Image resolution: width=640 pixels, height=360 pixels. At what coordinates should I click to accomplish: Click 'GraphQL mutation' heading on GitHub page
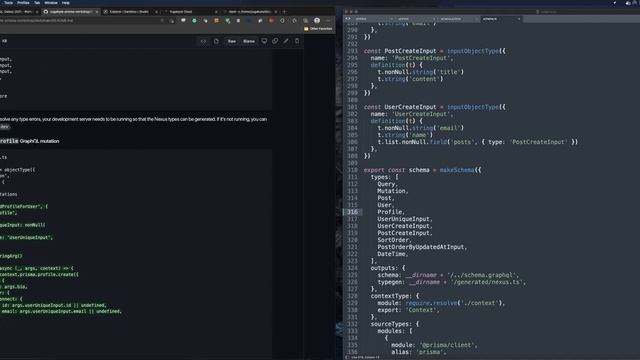click(x=40, y=141)
